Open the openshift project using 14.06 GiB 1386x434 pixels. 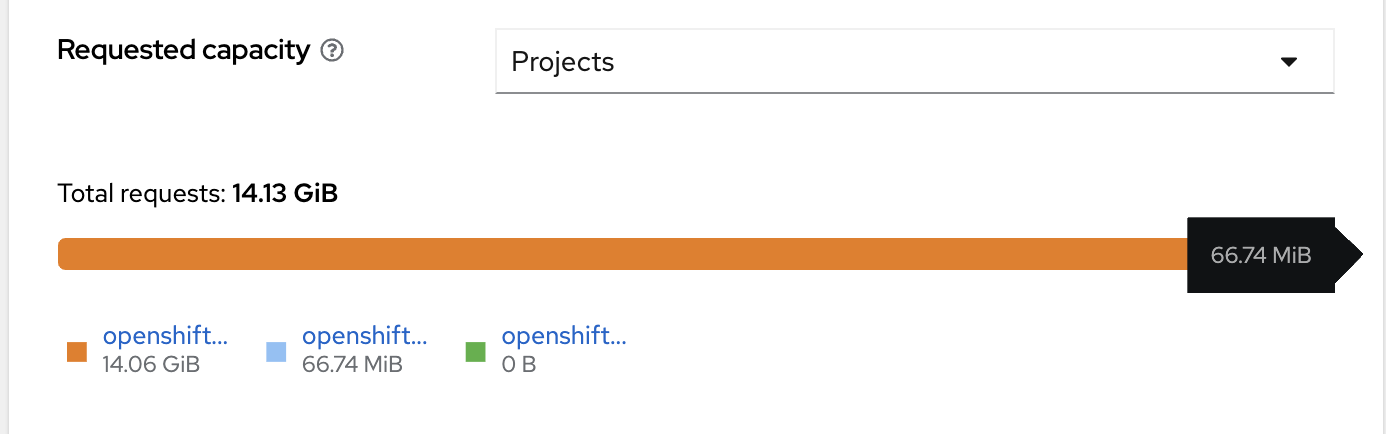(x=165, y=336)
